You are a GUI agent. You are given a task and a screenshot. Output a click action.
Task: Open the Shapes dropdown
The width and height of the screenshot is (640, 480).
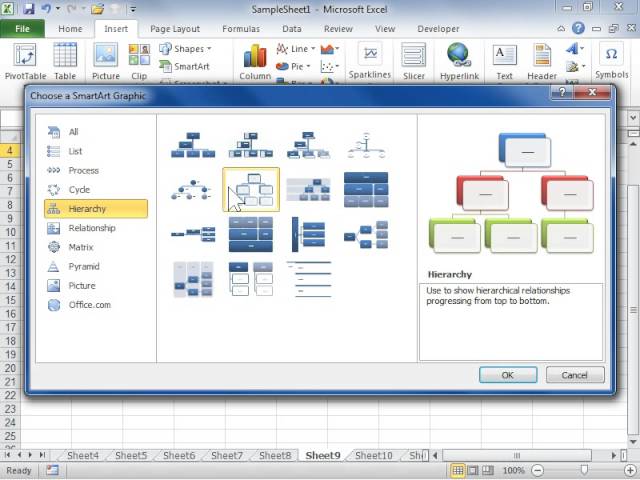(x=186, y=49)
